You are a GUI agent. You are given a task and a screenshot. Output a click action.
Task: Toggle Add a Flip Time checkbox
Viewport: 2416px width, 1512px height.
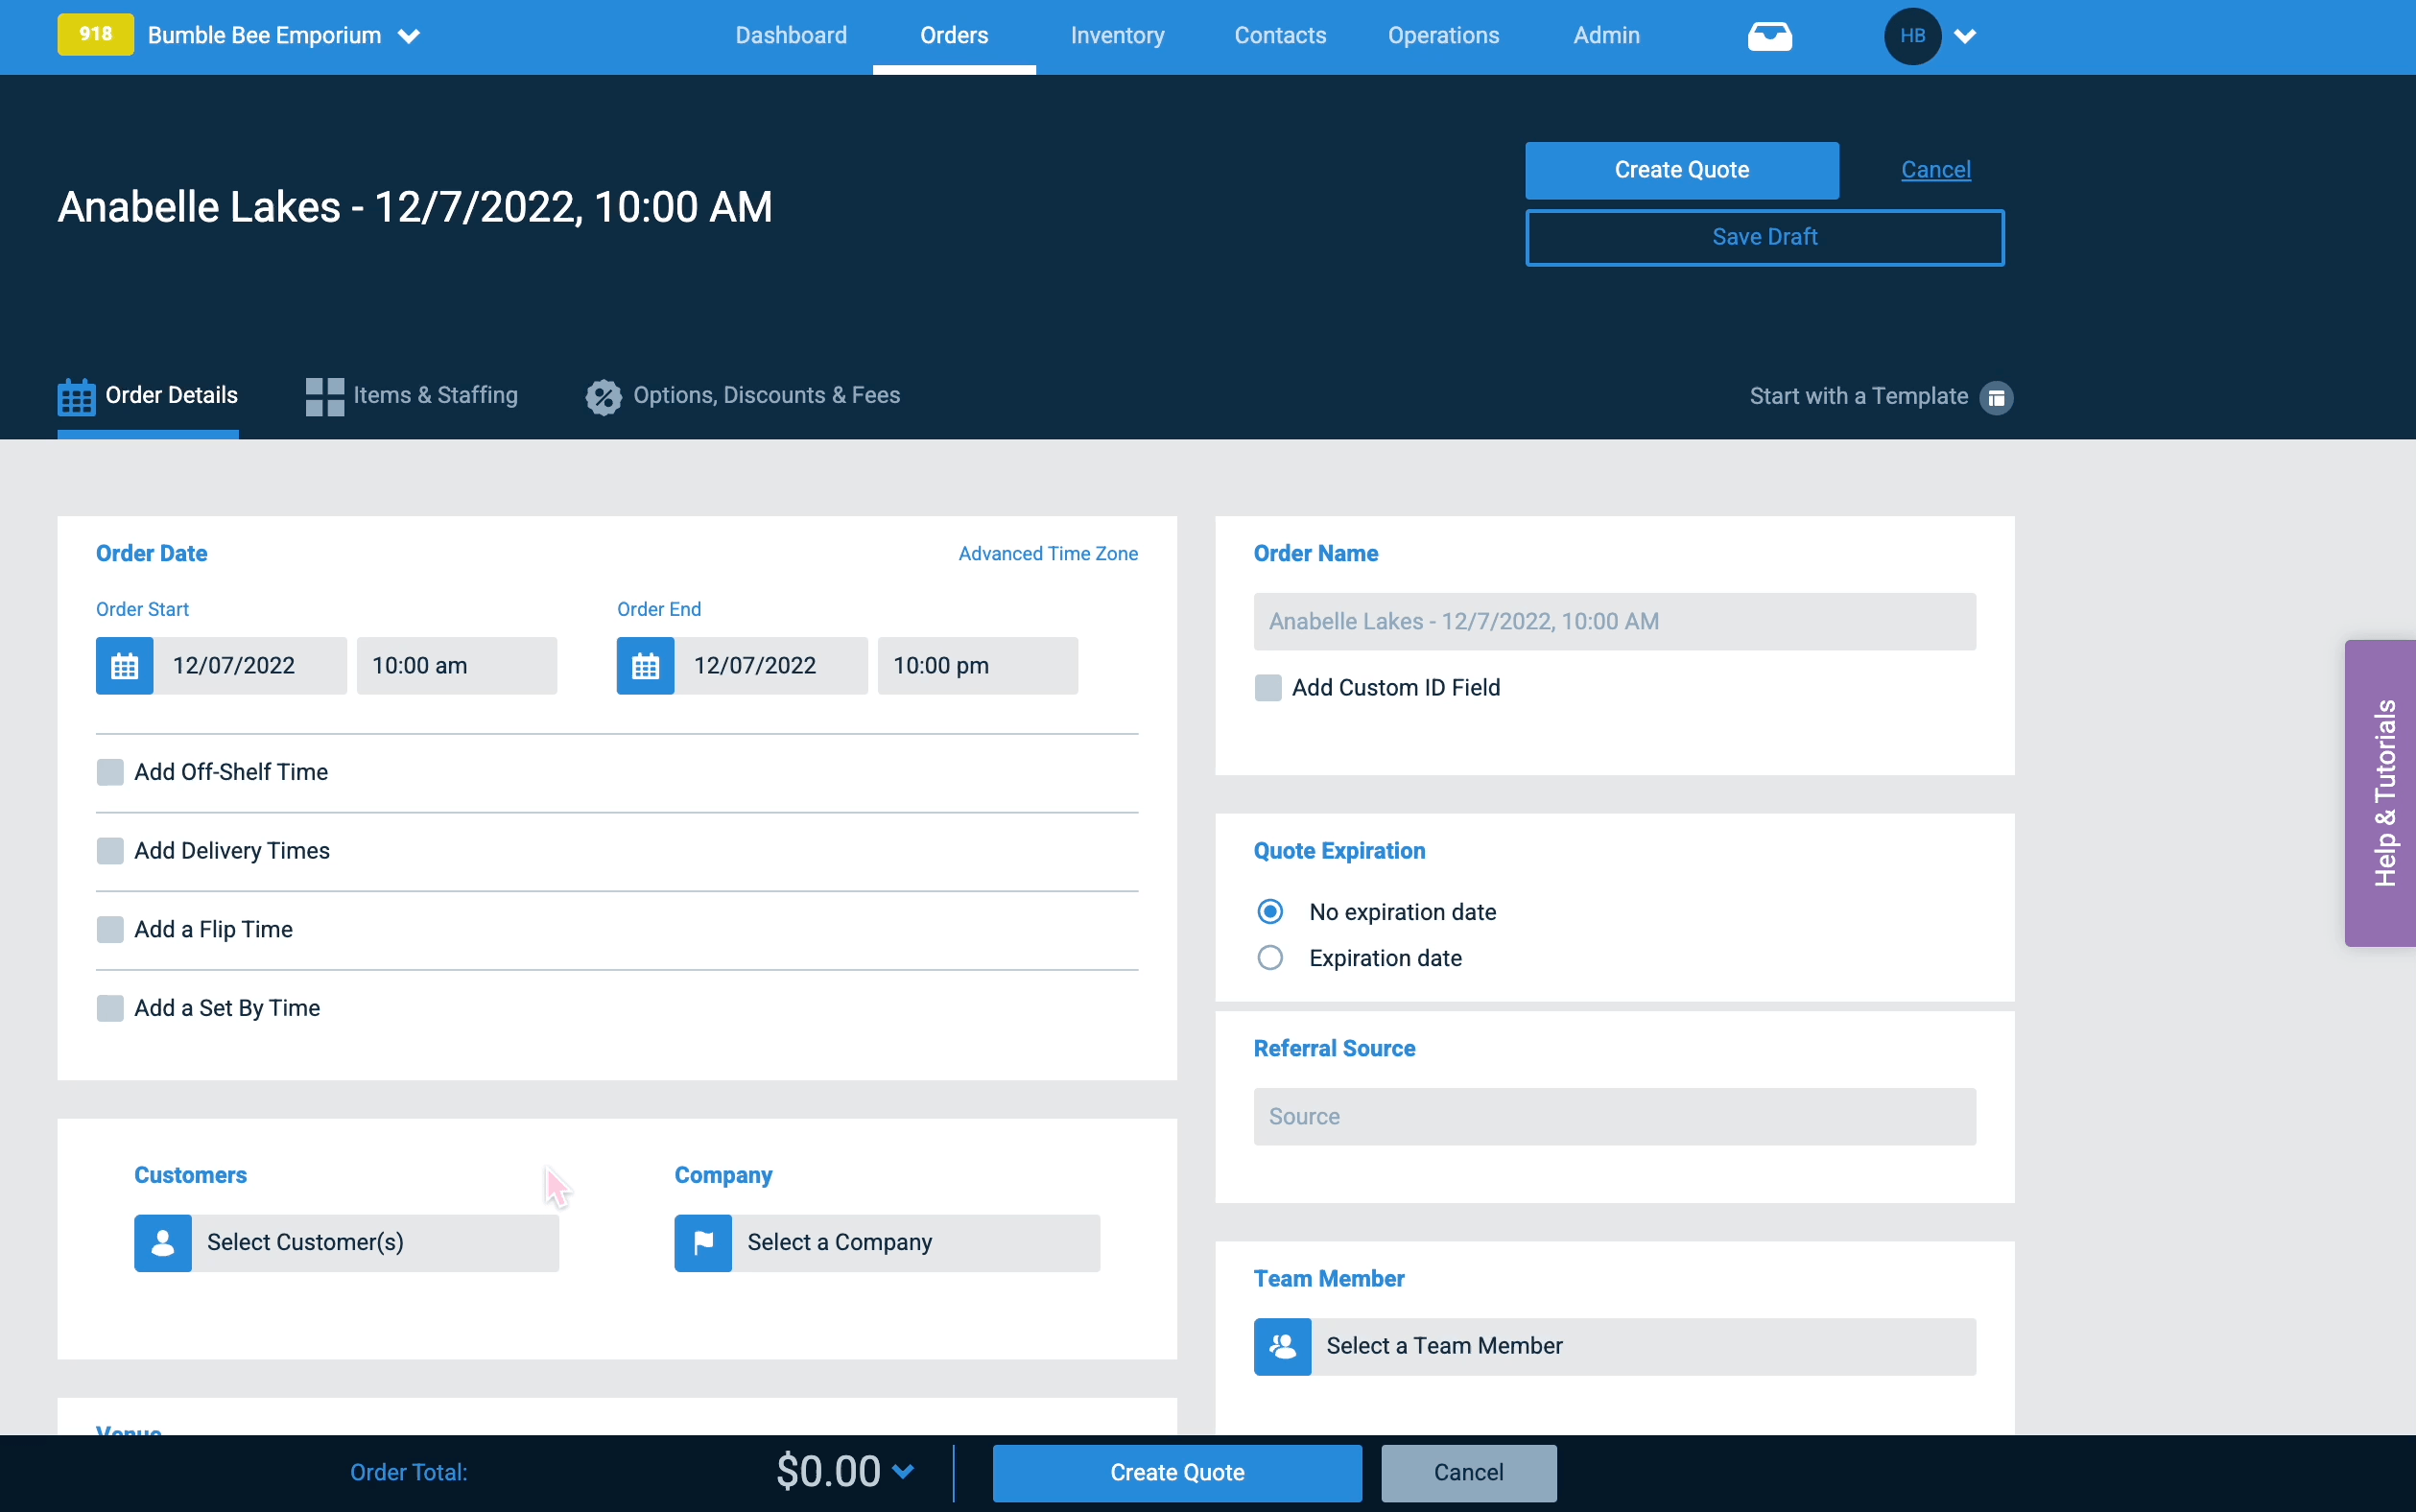click(x=110, y=930)
